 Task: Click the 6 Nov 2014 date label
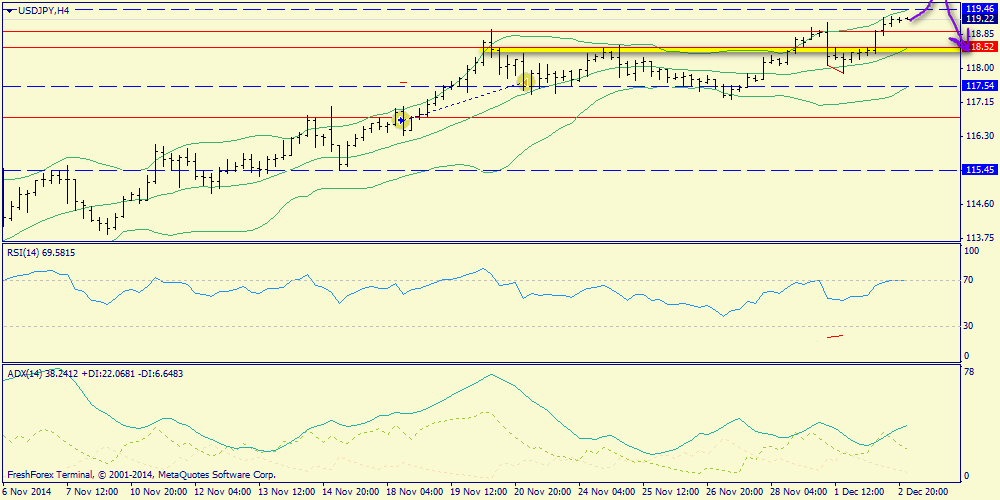point(27,491)
